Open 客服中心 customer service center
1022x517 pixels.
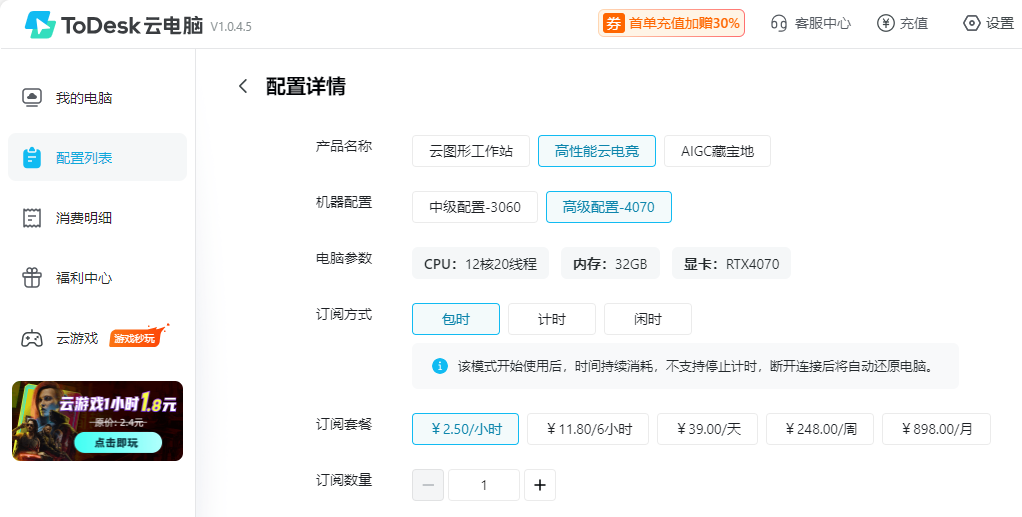[x=823, y=23]
